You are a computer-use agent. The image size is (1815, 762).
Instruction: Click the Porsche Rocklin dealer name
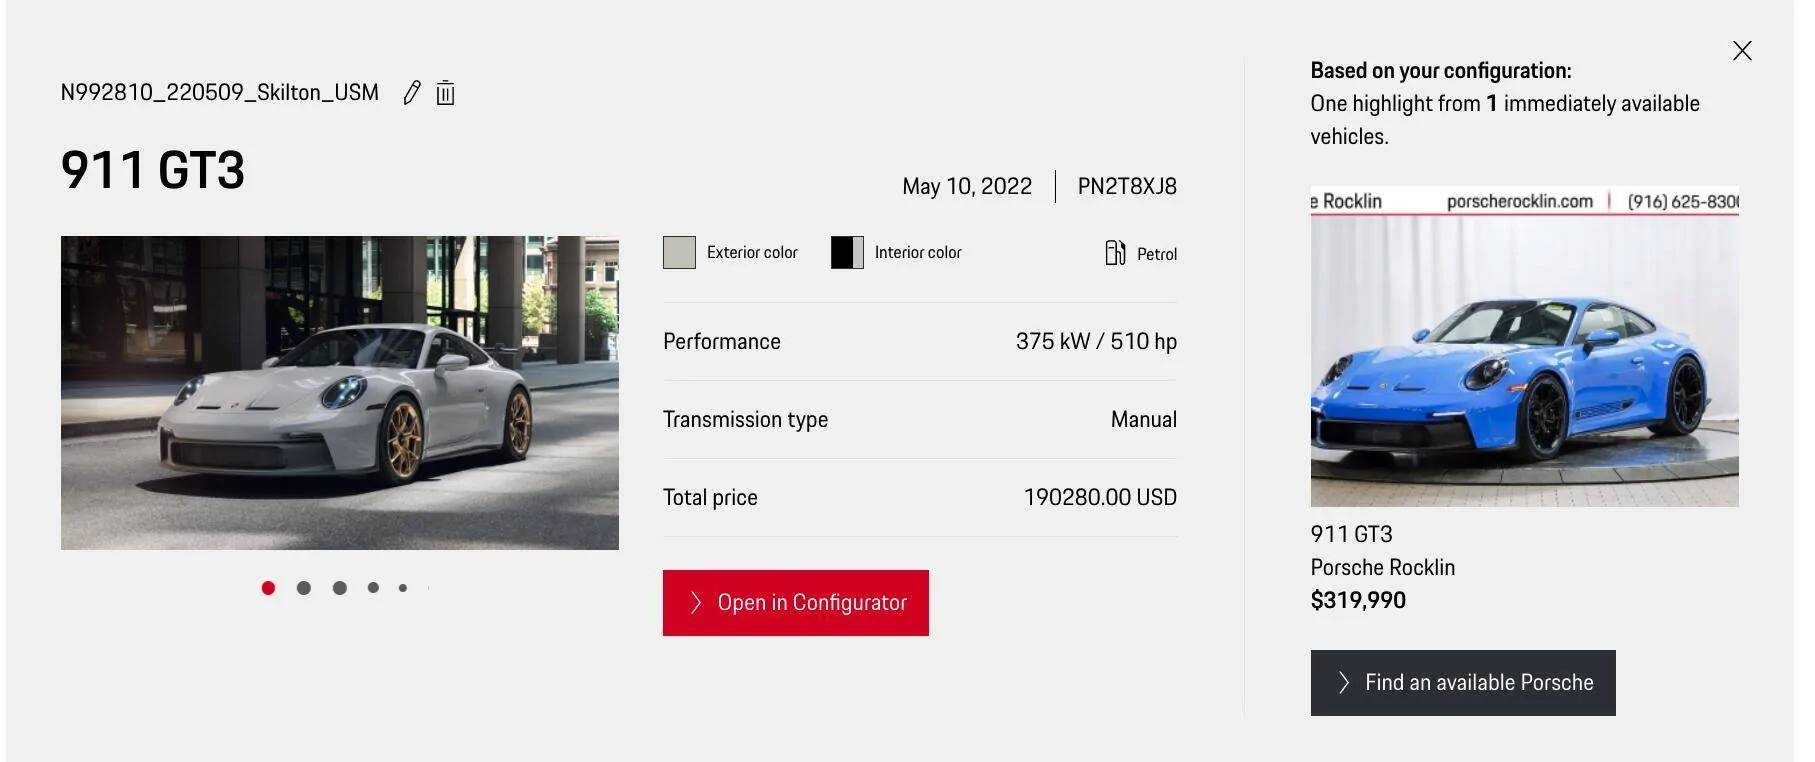tap(1383, 568)
